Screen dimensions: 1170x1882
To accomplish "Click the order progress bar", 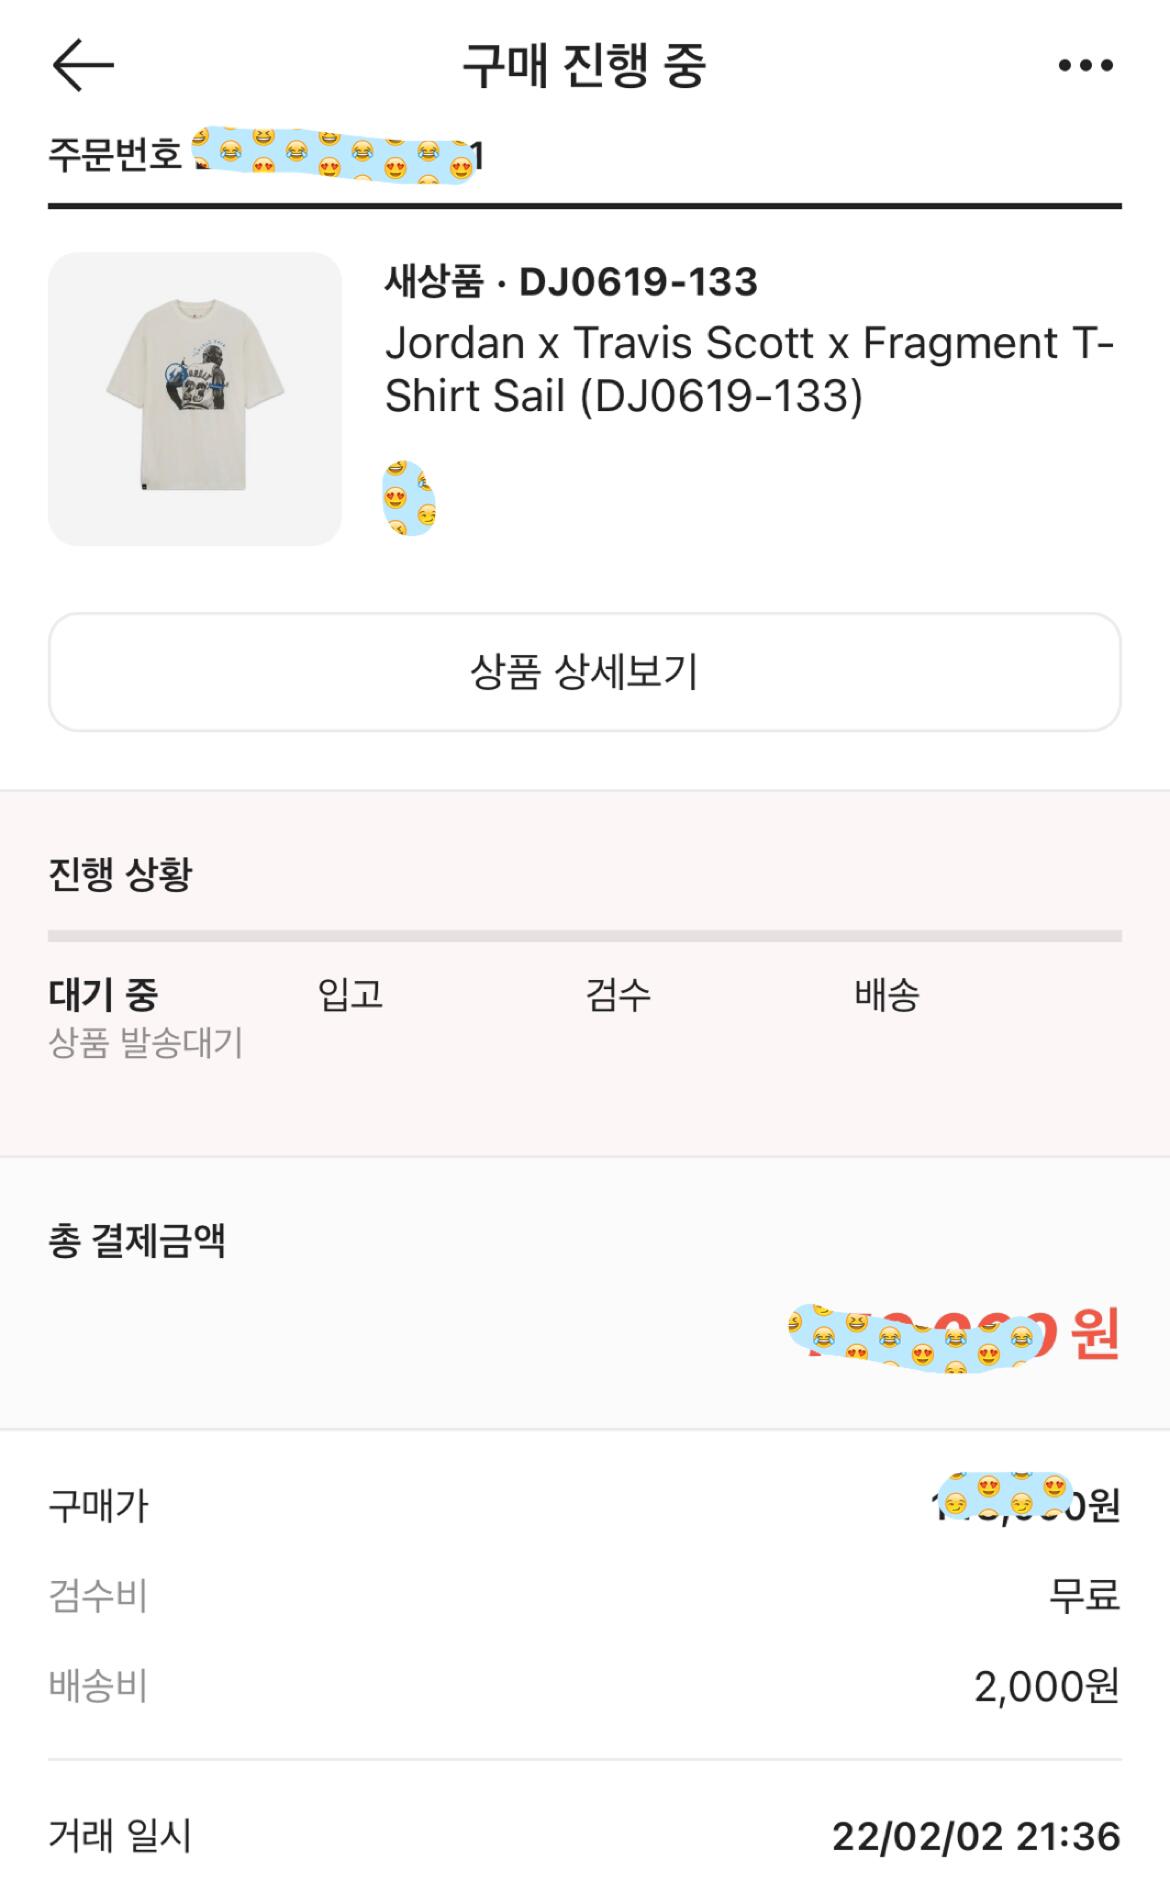I will 585,936.
